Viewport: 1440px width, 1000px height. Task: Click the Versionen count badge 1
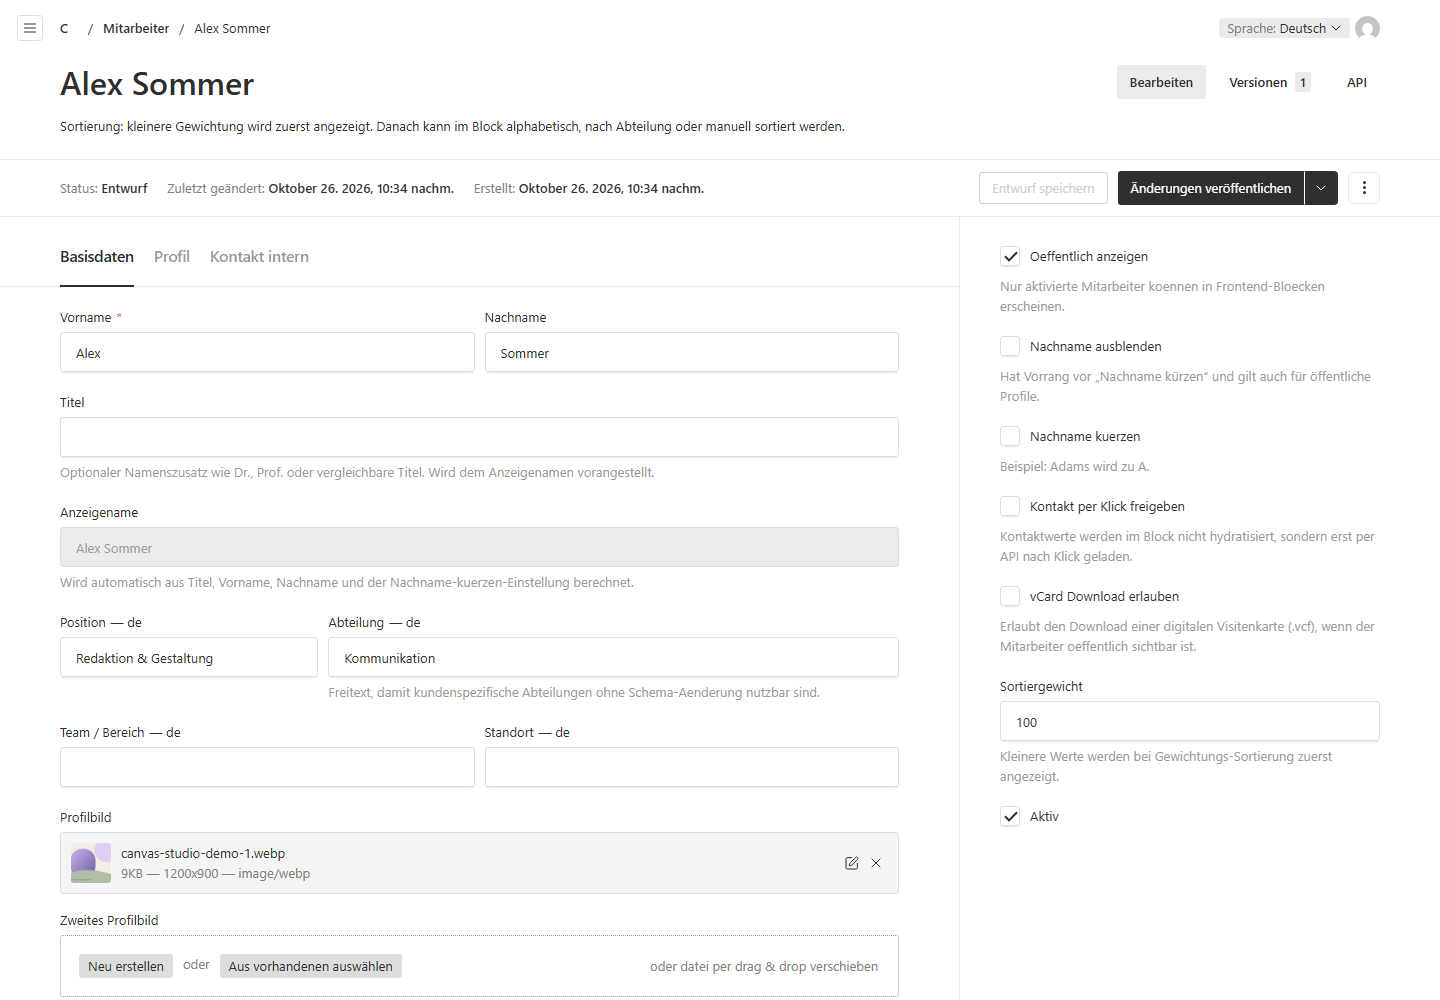1303,82
